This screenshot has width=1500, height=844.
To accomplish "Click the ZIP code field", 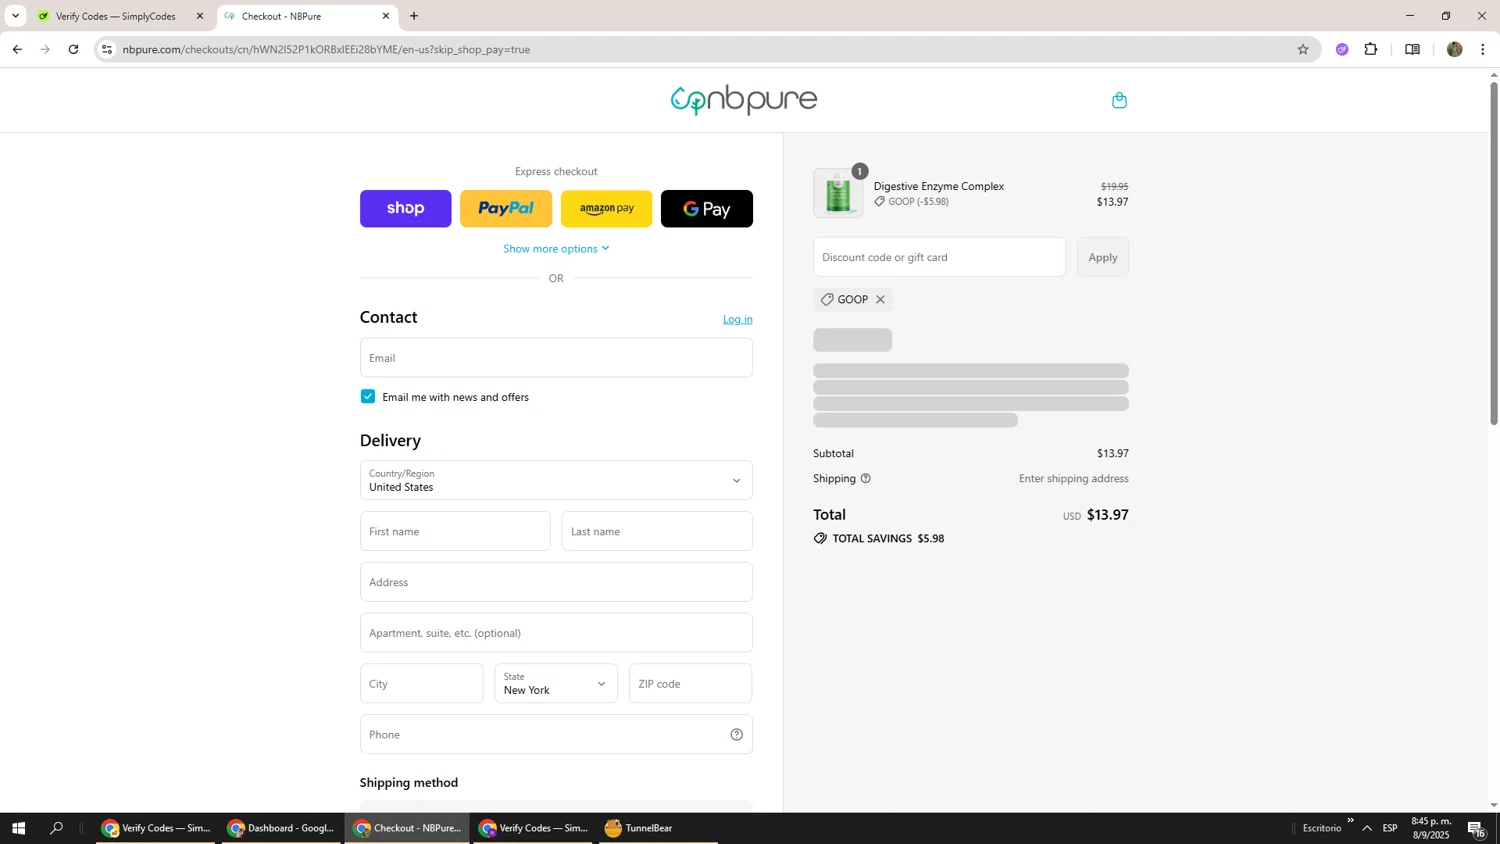I will tap(690, 684).
